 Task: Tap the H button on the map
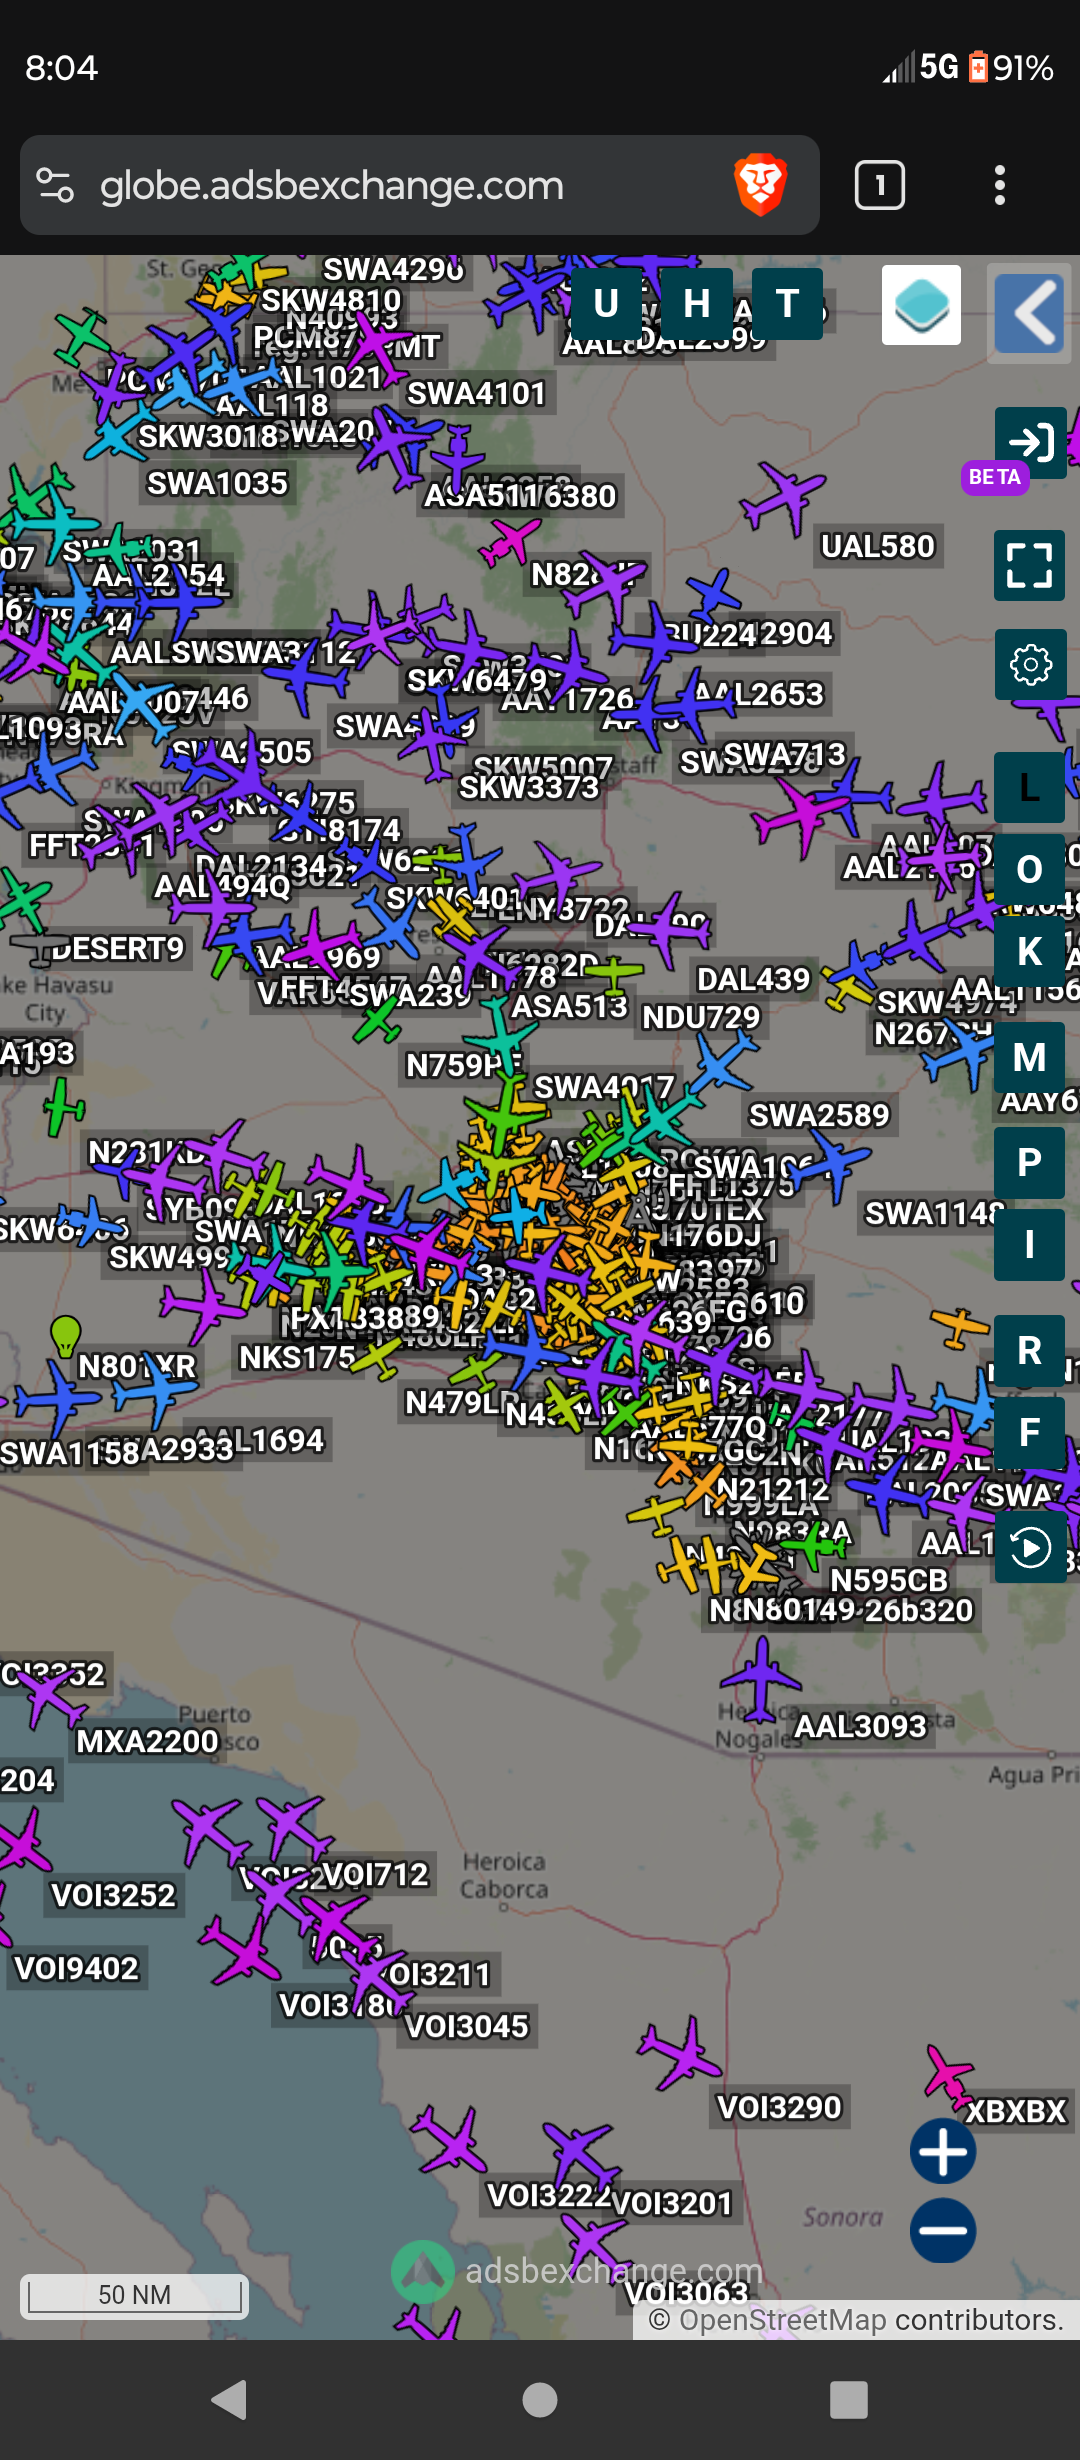point(697,304)
